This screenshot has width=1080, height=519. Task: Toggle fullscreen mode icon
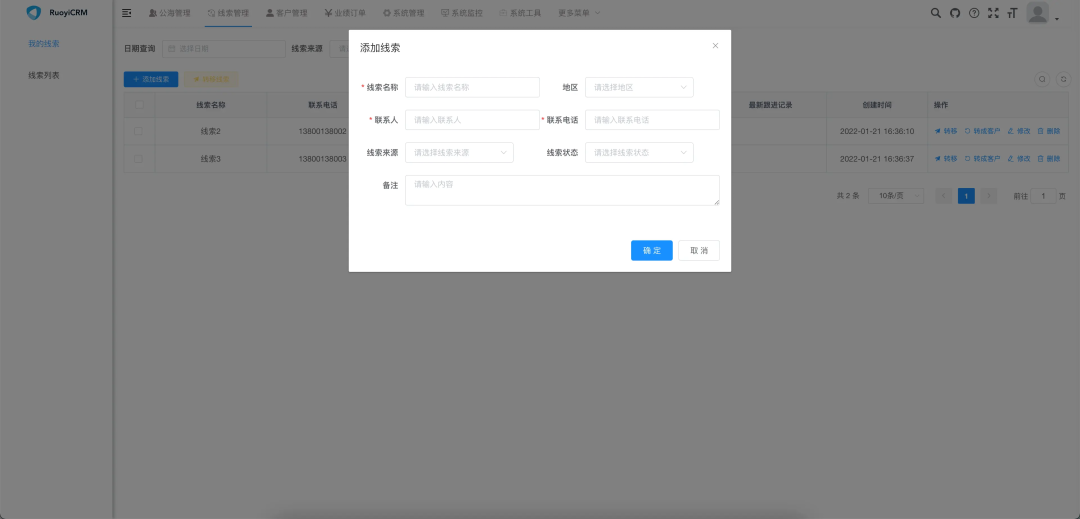coord(993,13)
